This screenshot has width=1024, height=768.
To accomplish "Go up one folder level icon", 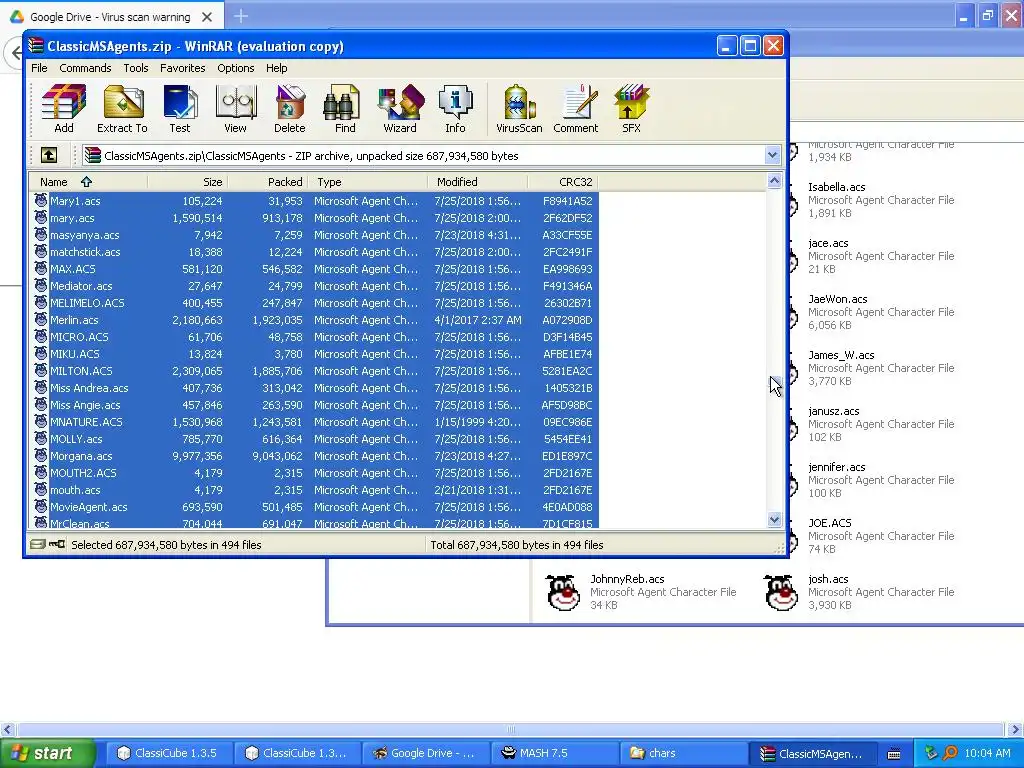I will pos(49,155).
